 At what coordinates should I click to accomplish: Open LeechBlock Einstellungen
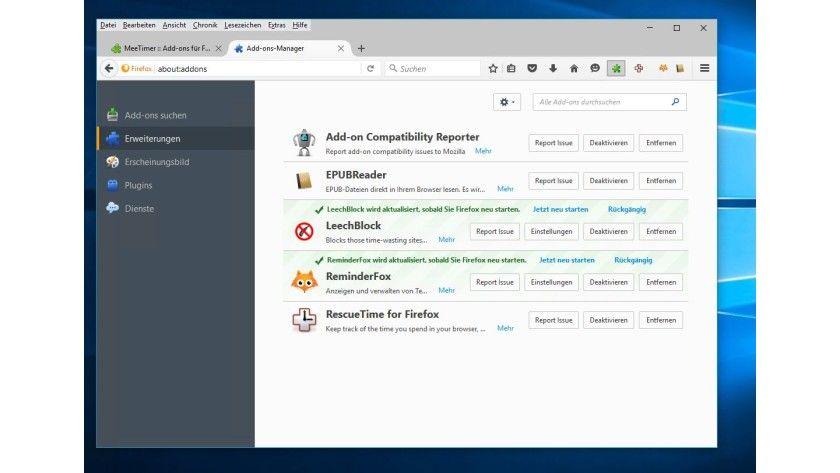tap(551, 231)
